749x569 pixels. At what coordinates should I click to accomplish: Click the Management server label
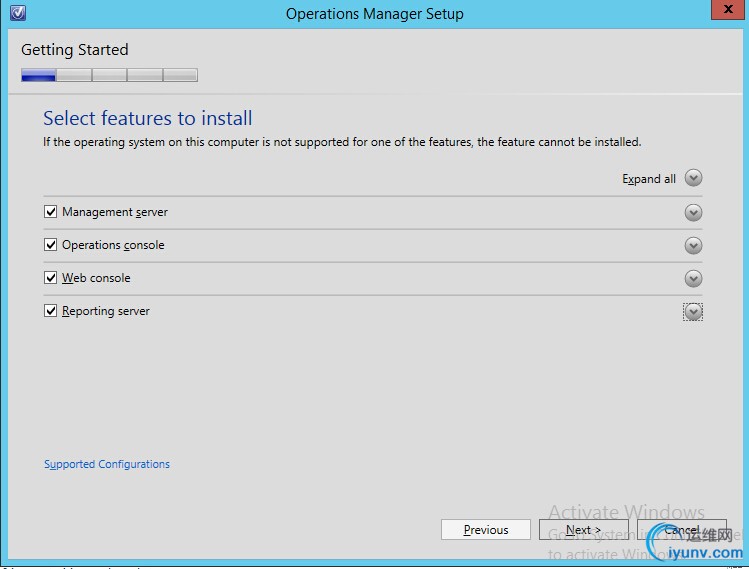click(x=115, y=212)
